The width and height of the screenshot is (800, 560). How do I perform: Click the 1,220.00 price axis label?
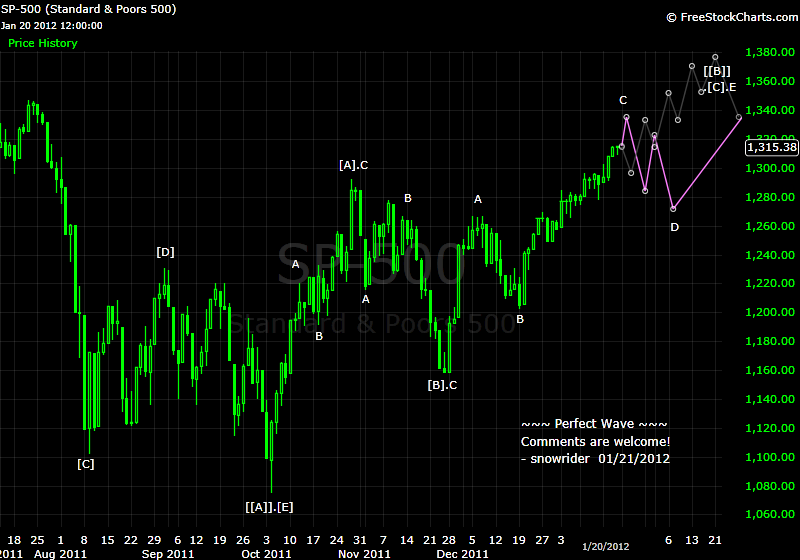(770, 283)
